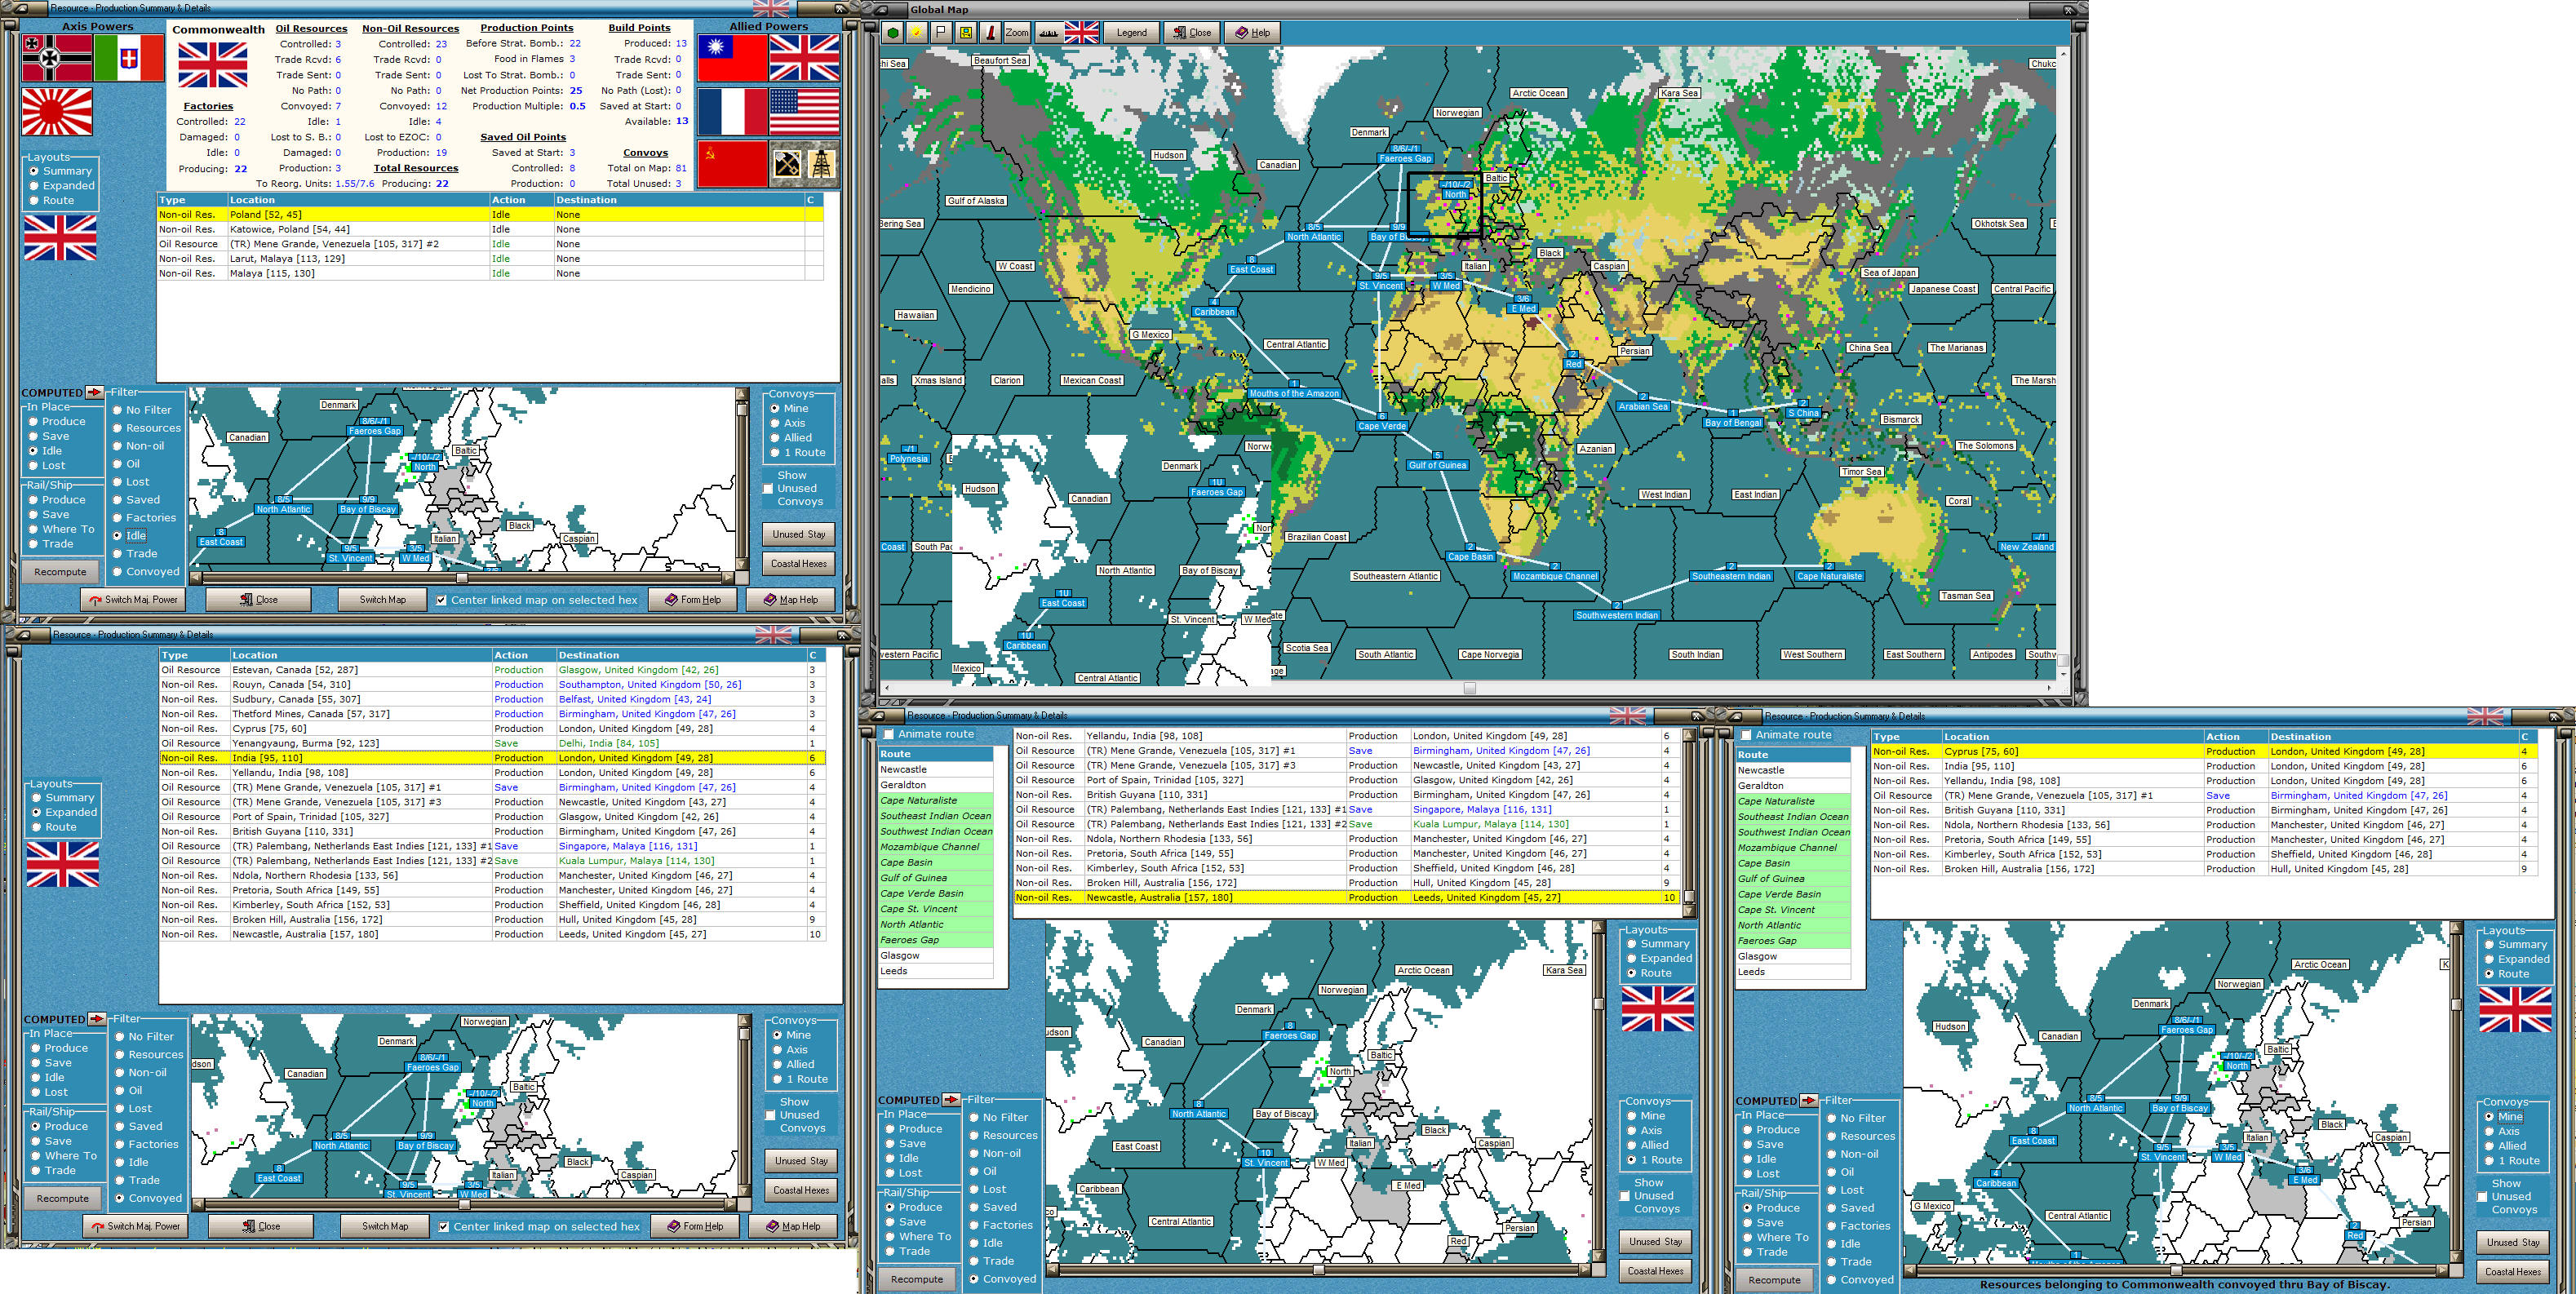Screen dimensions: 2576x1294
Task: Select the German flag under Axis Powers
Action: (x=57, y=58)
